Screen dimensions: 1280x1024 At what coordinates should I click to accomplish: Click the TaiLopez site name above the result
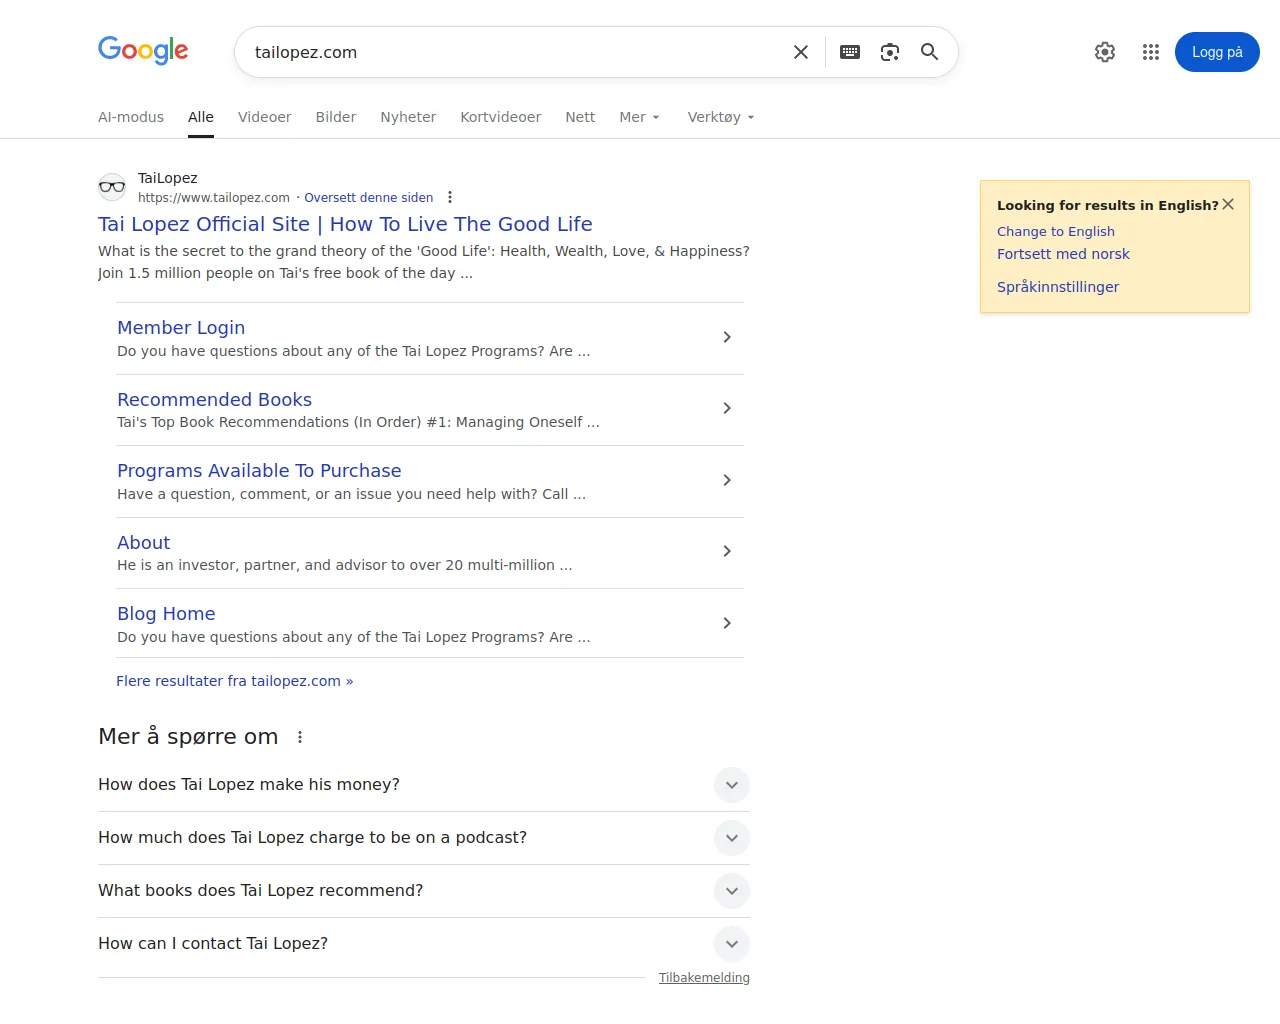[x=168, y=178]
